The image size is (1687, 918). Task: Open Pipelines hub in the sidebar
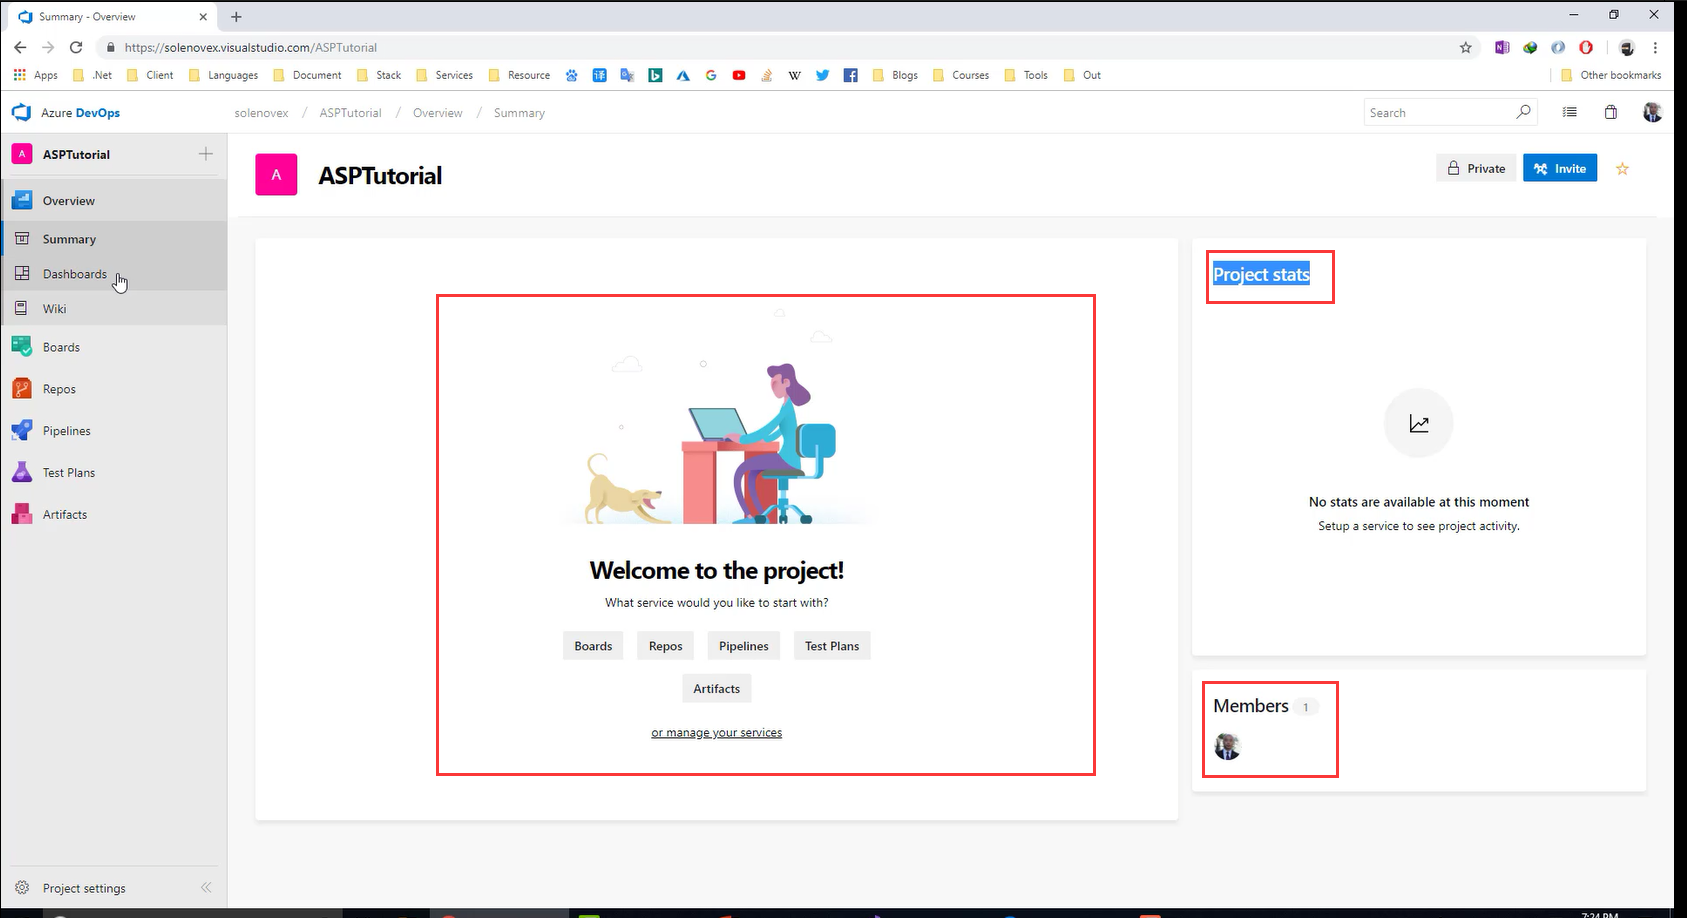click(114, 431)
